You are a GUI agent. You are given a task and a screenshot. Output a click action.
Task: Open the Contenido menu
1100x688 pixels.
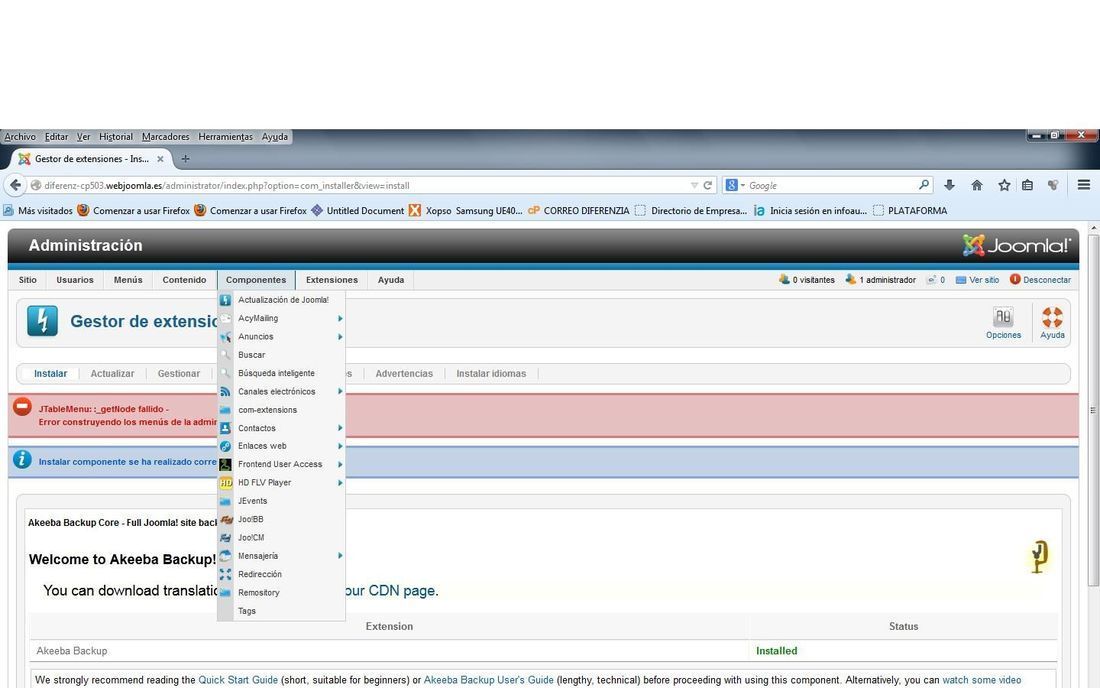click(185, 280)
